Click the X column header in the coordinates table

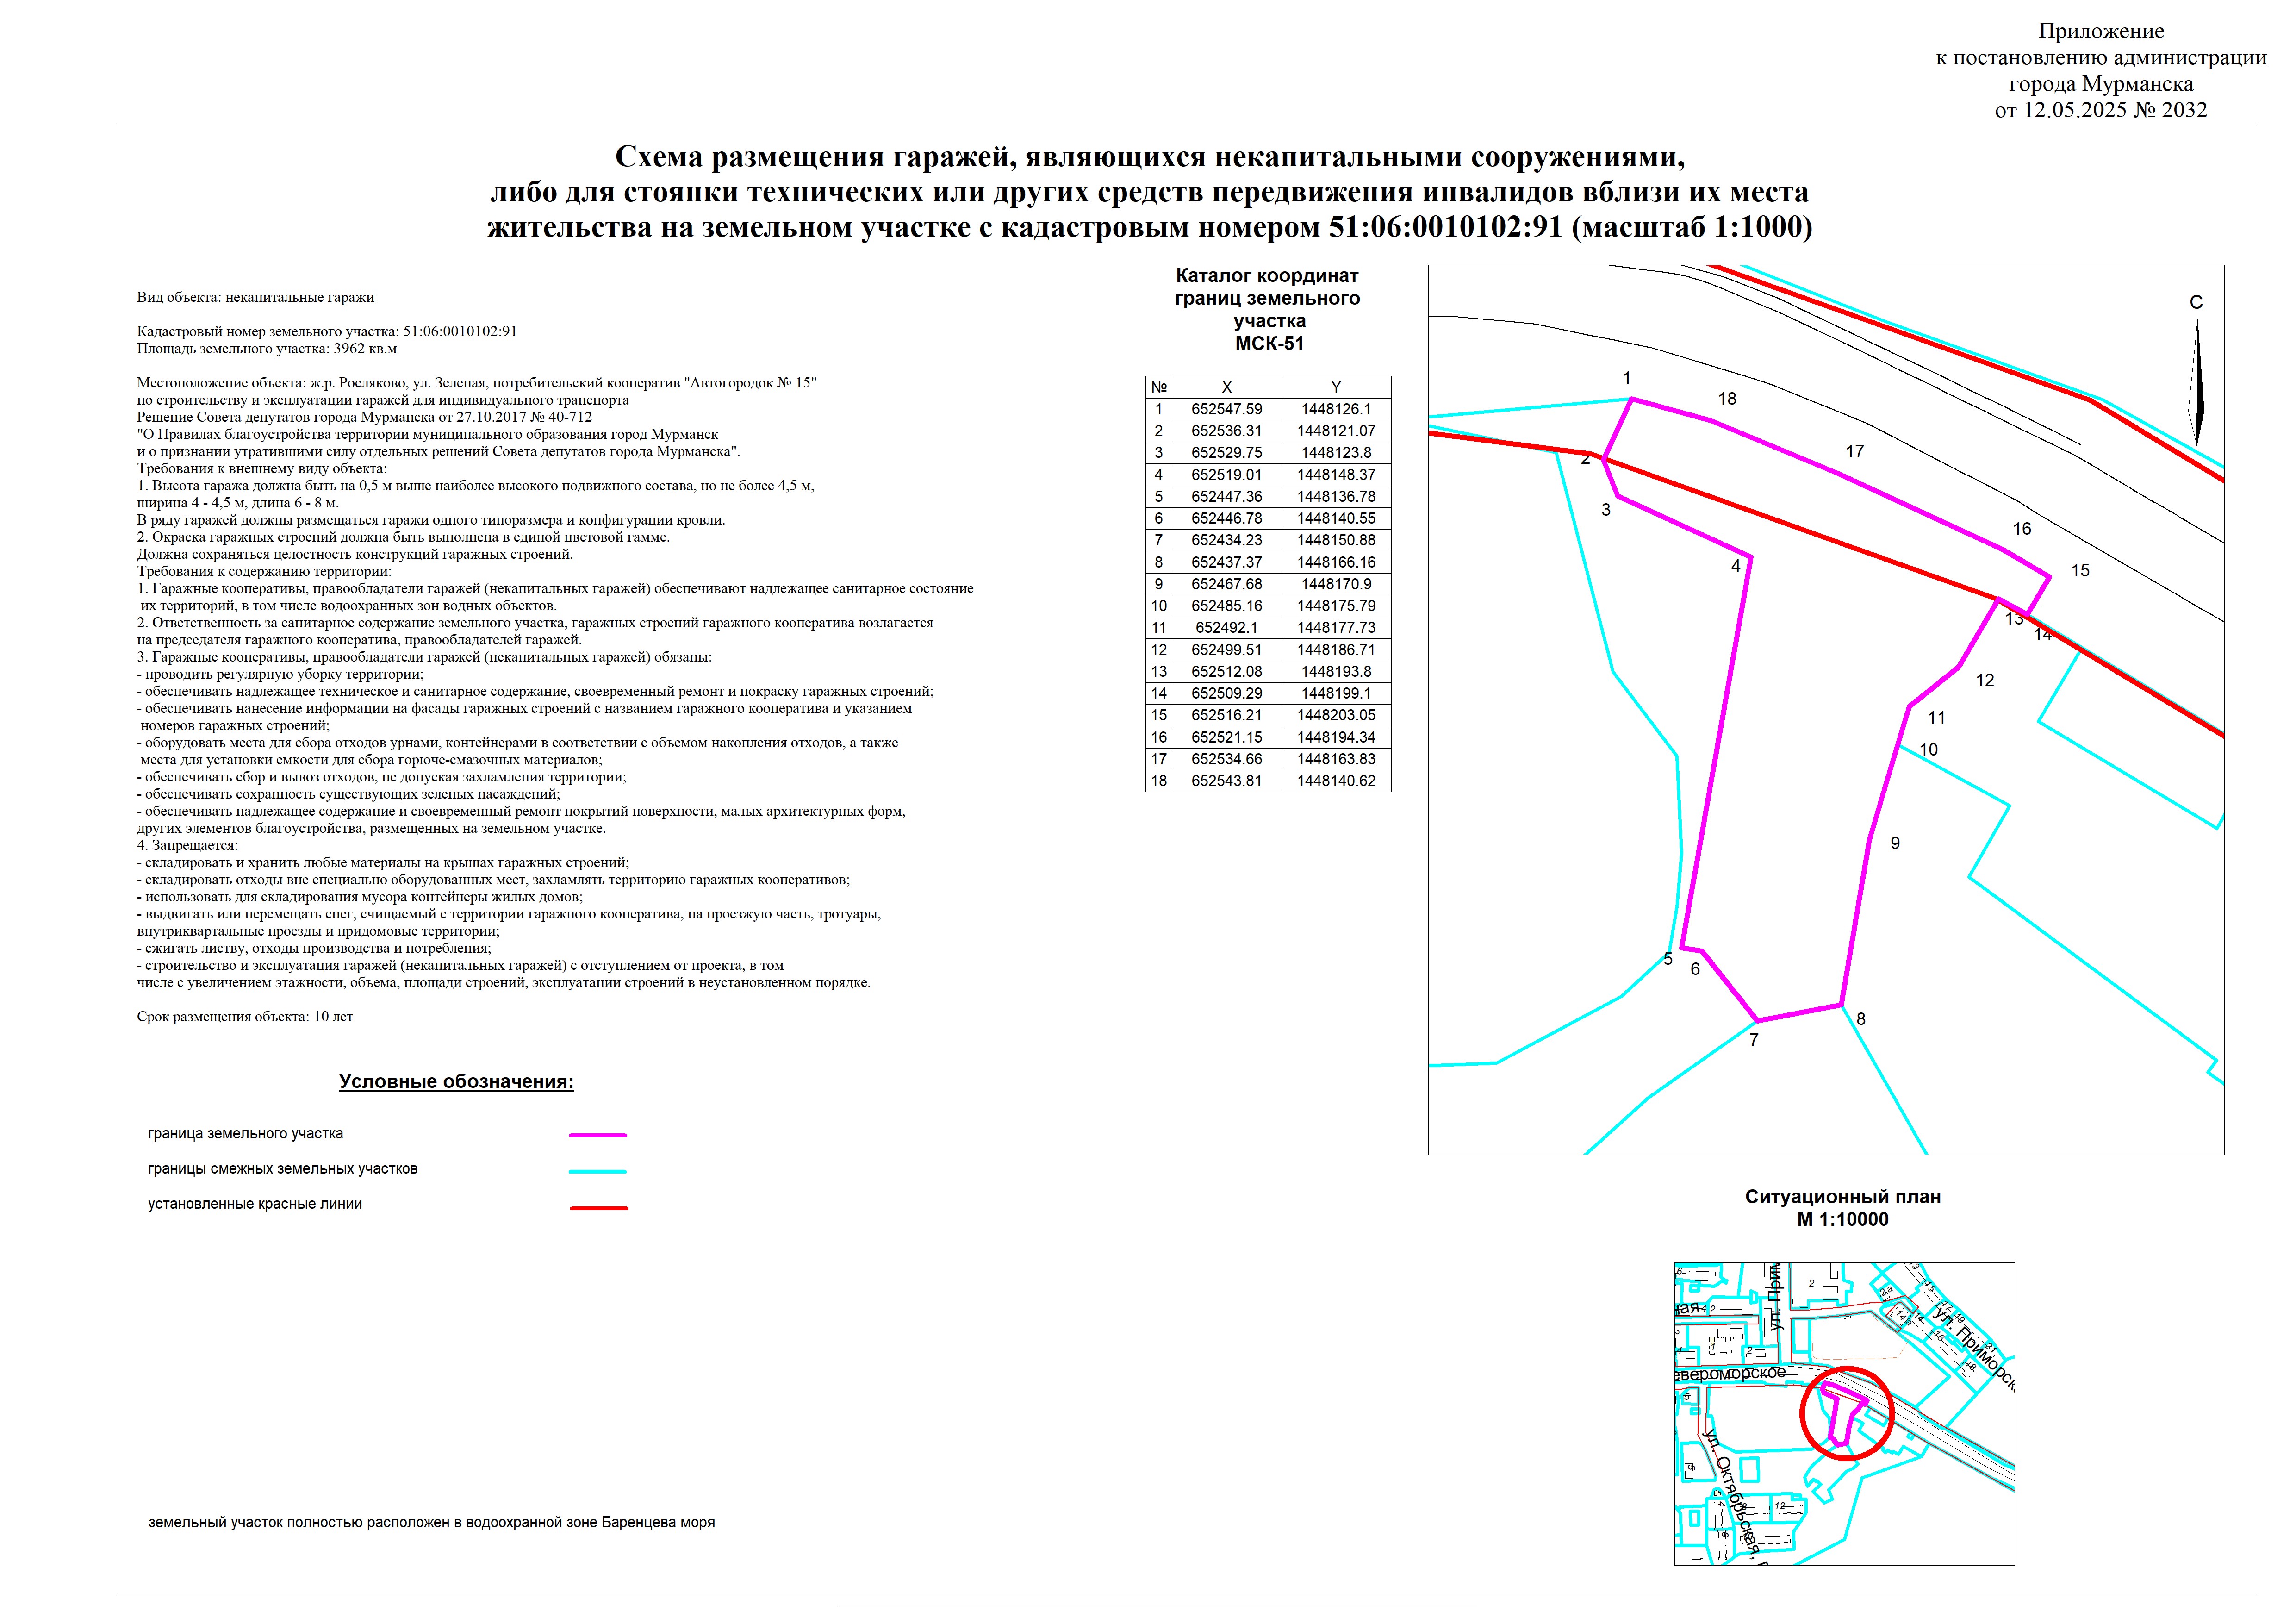[x=1226, y=387]
